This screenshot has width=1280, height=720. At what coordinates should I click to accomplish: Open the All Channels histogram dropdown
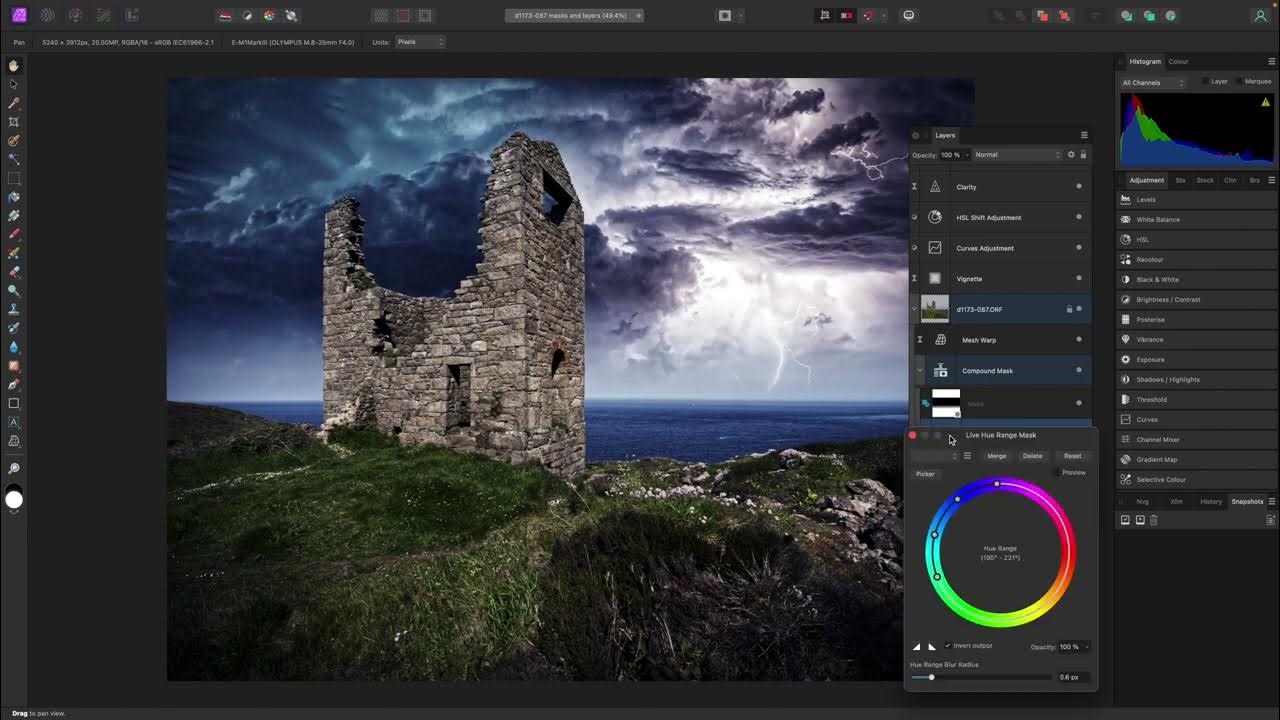[1153, 82]
